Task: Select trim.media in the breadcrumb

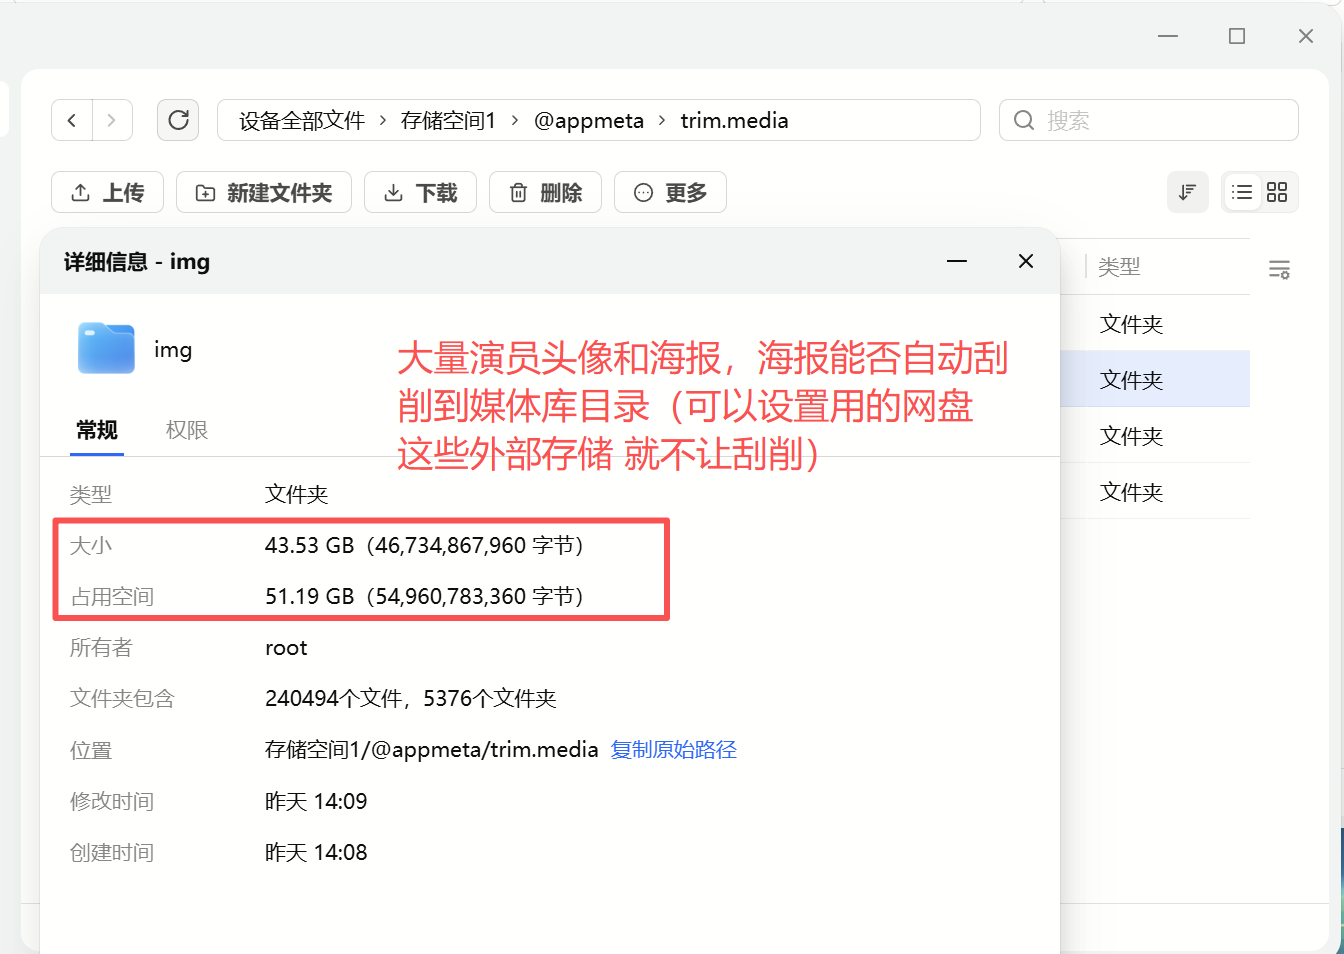Action: pos(734,121)
